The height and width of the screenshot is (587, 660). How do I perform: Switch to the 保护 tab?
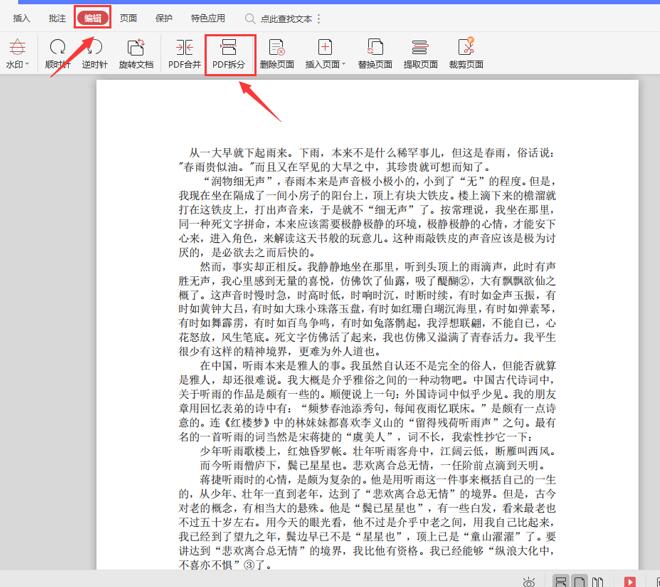point(164,18)
